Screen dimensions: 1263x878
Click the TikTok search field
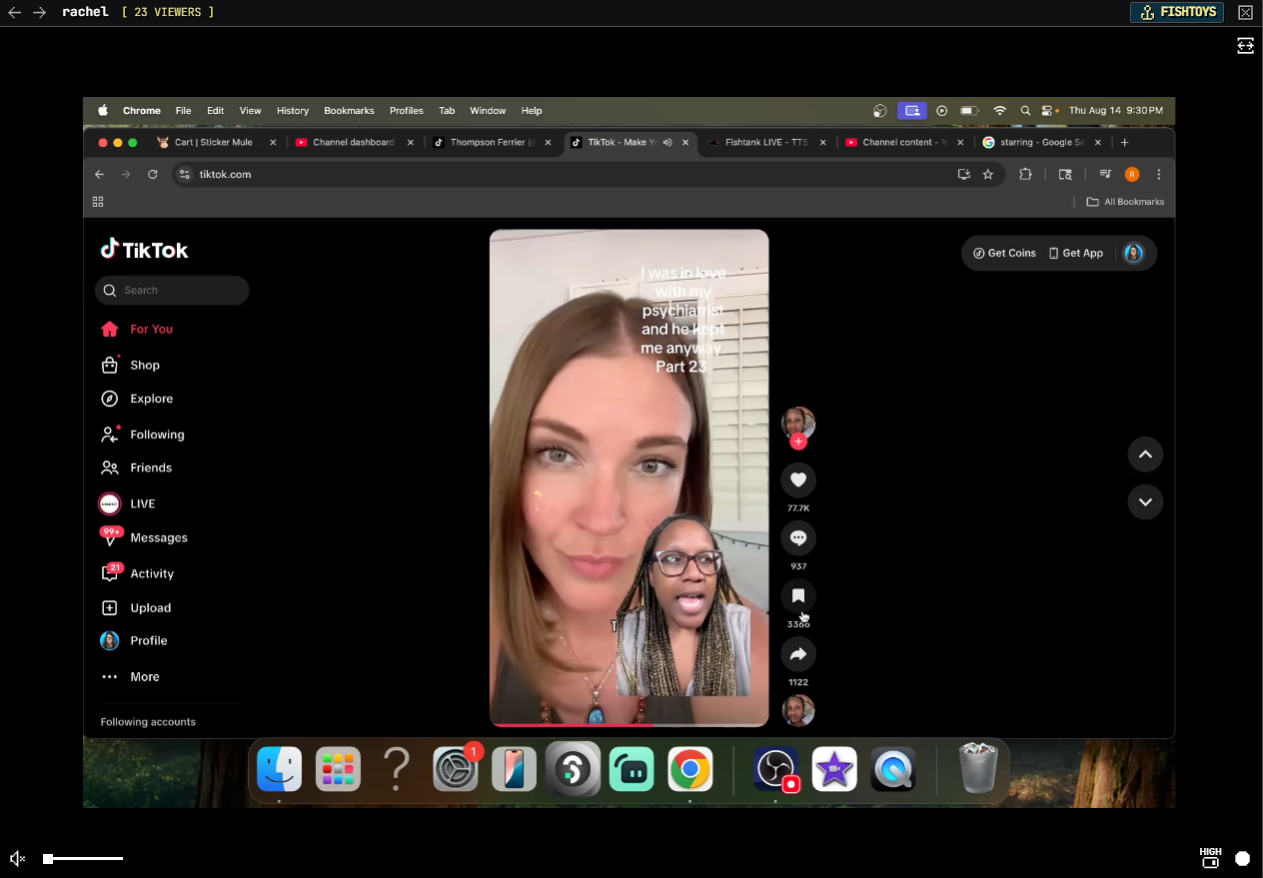coord(172,290)
